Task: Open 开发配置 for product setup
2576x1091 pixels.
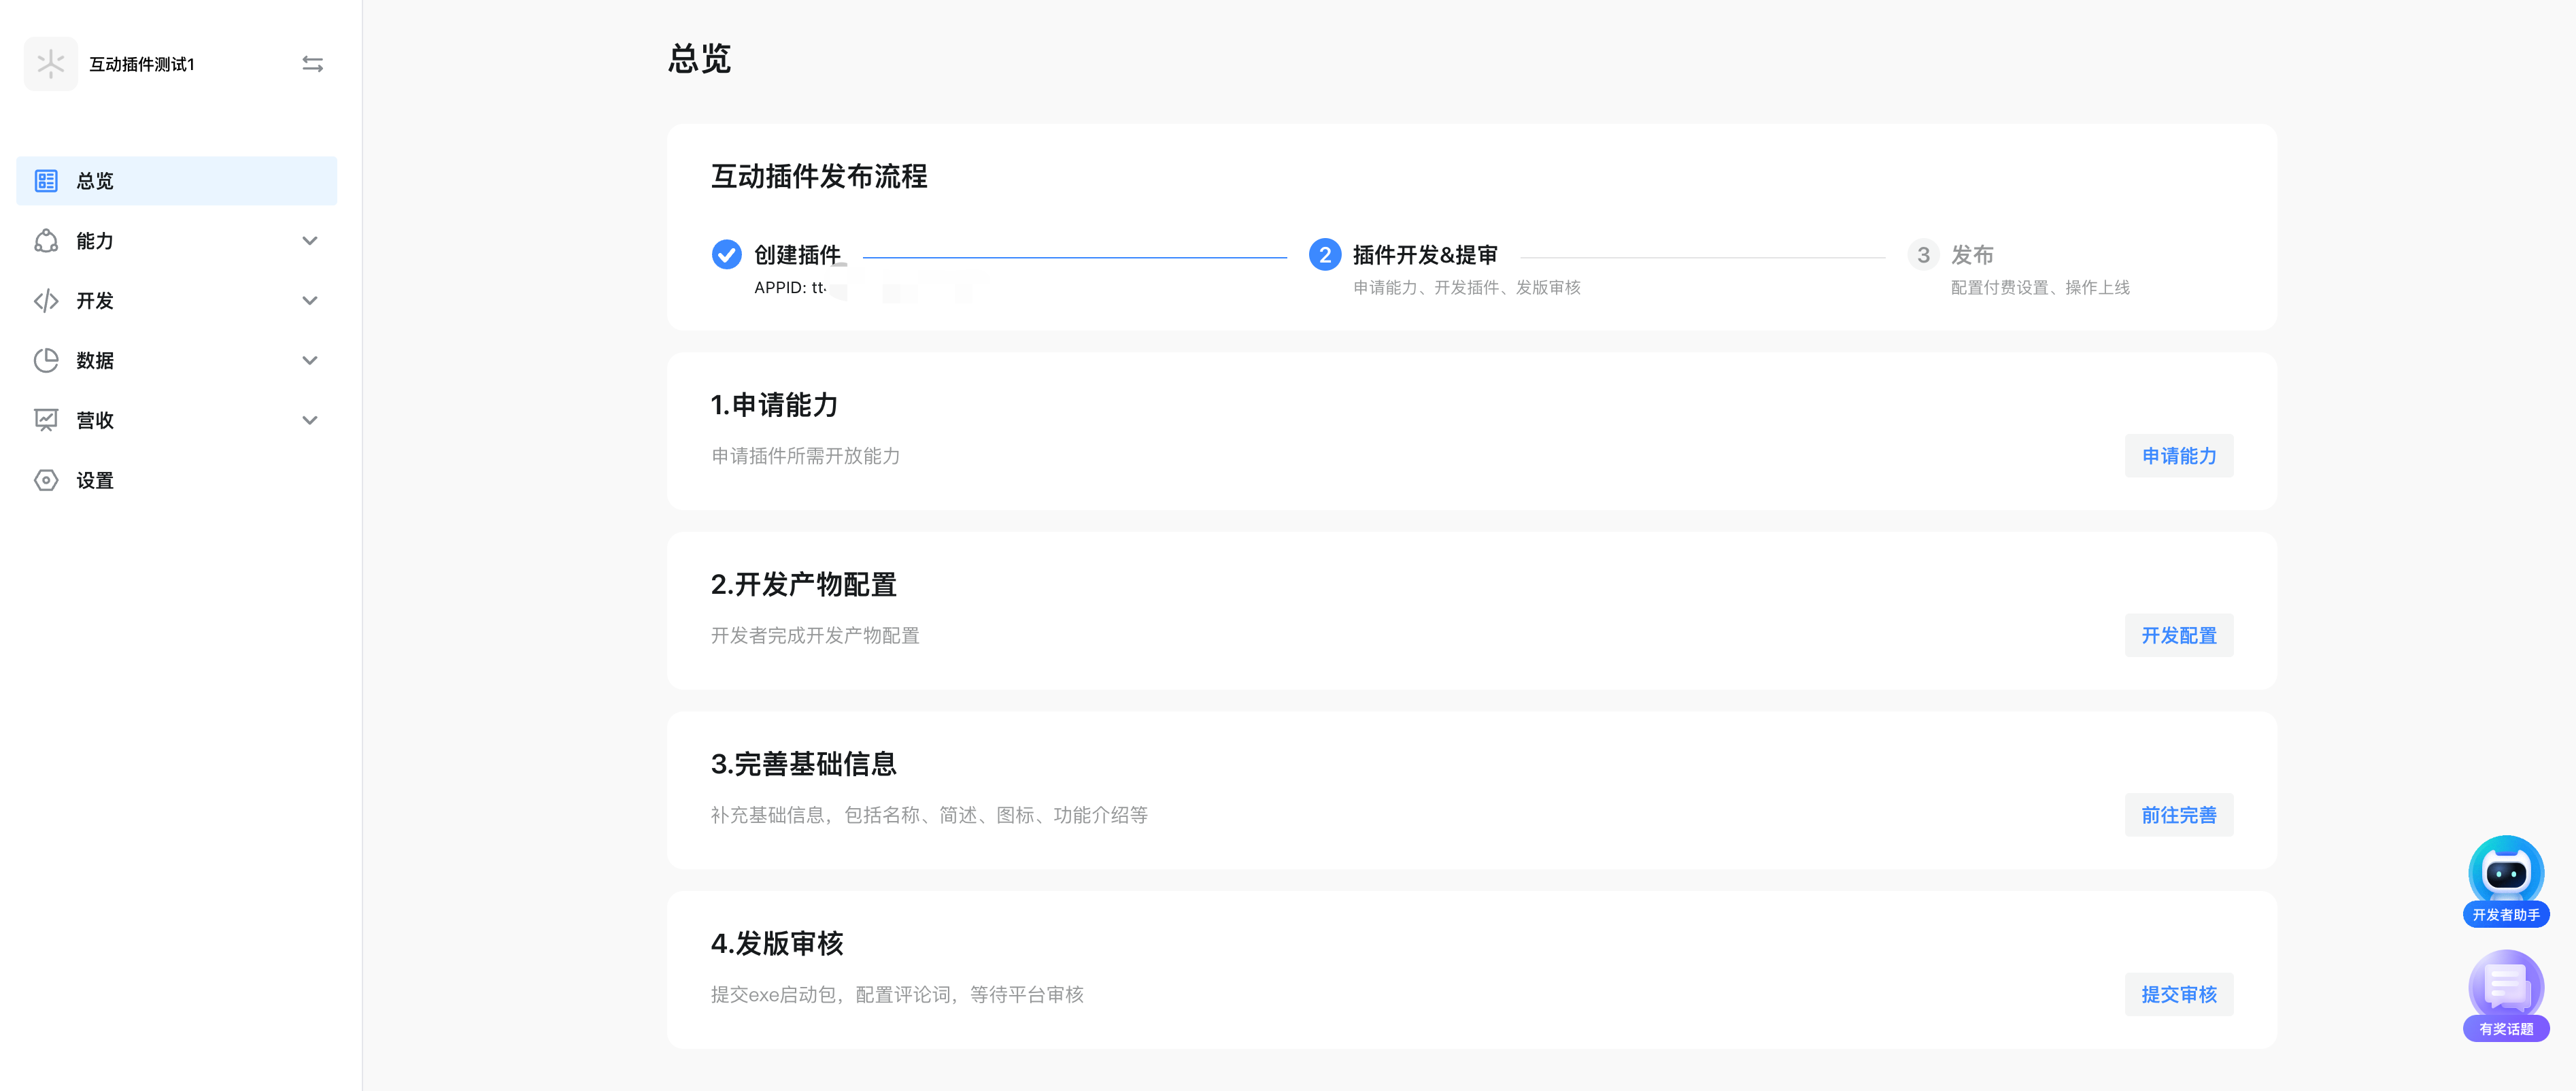Action: pyautogui.click(x=2179, y=635)
